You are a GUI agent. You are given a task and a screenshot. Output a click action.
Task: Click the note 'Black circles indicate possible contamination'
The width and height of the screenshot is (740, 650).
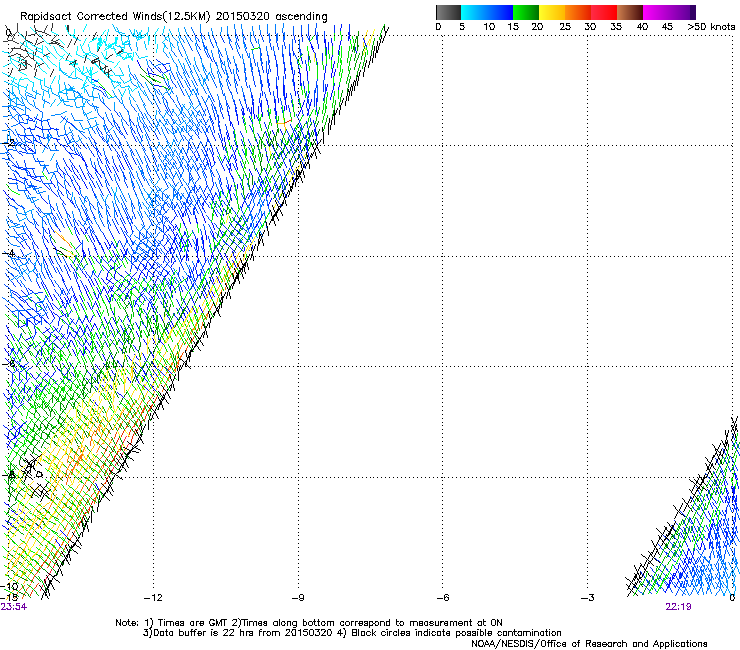point(456,633)
